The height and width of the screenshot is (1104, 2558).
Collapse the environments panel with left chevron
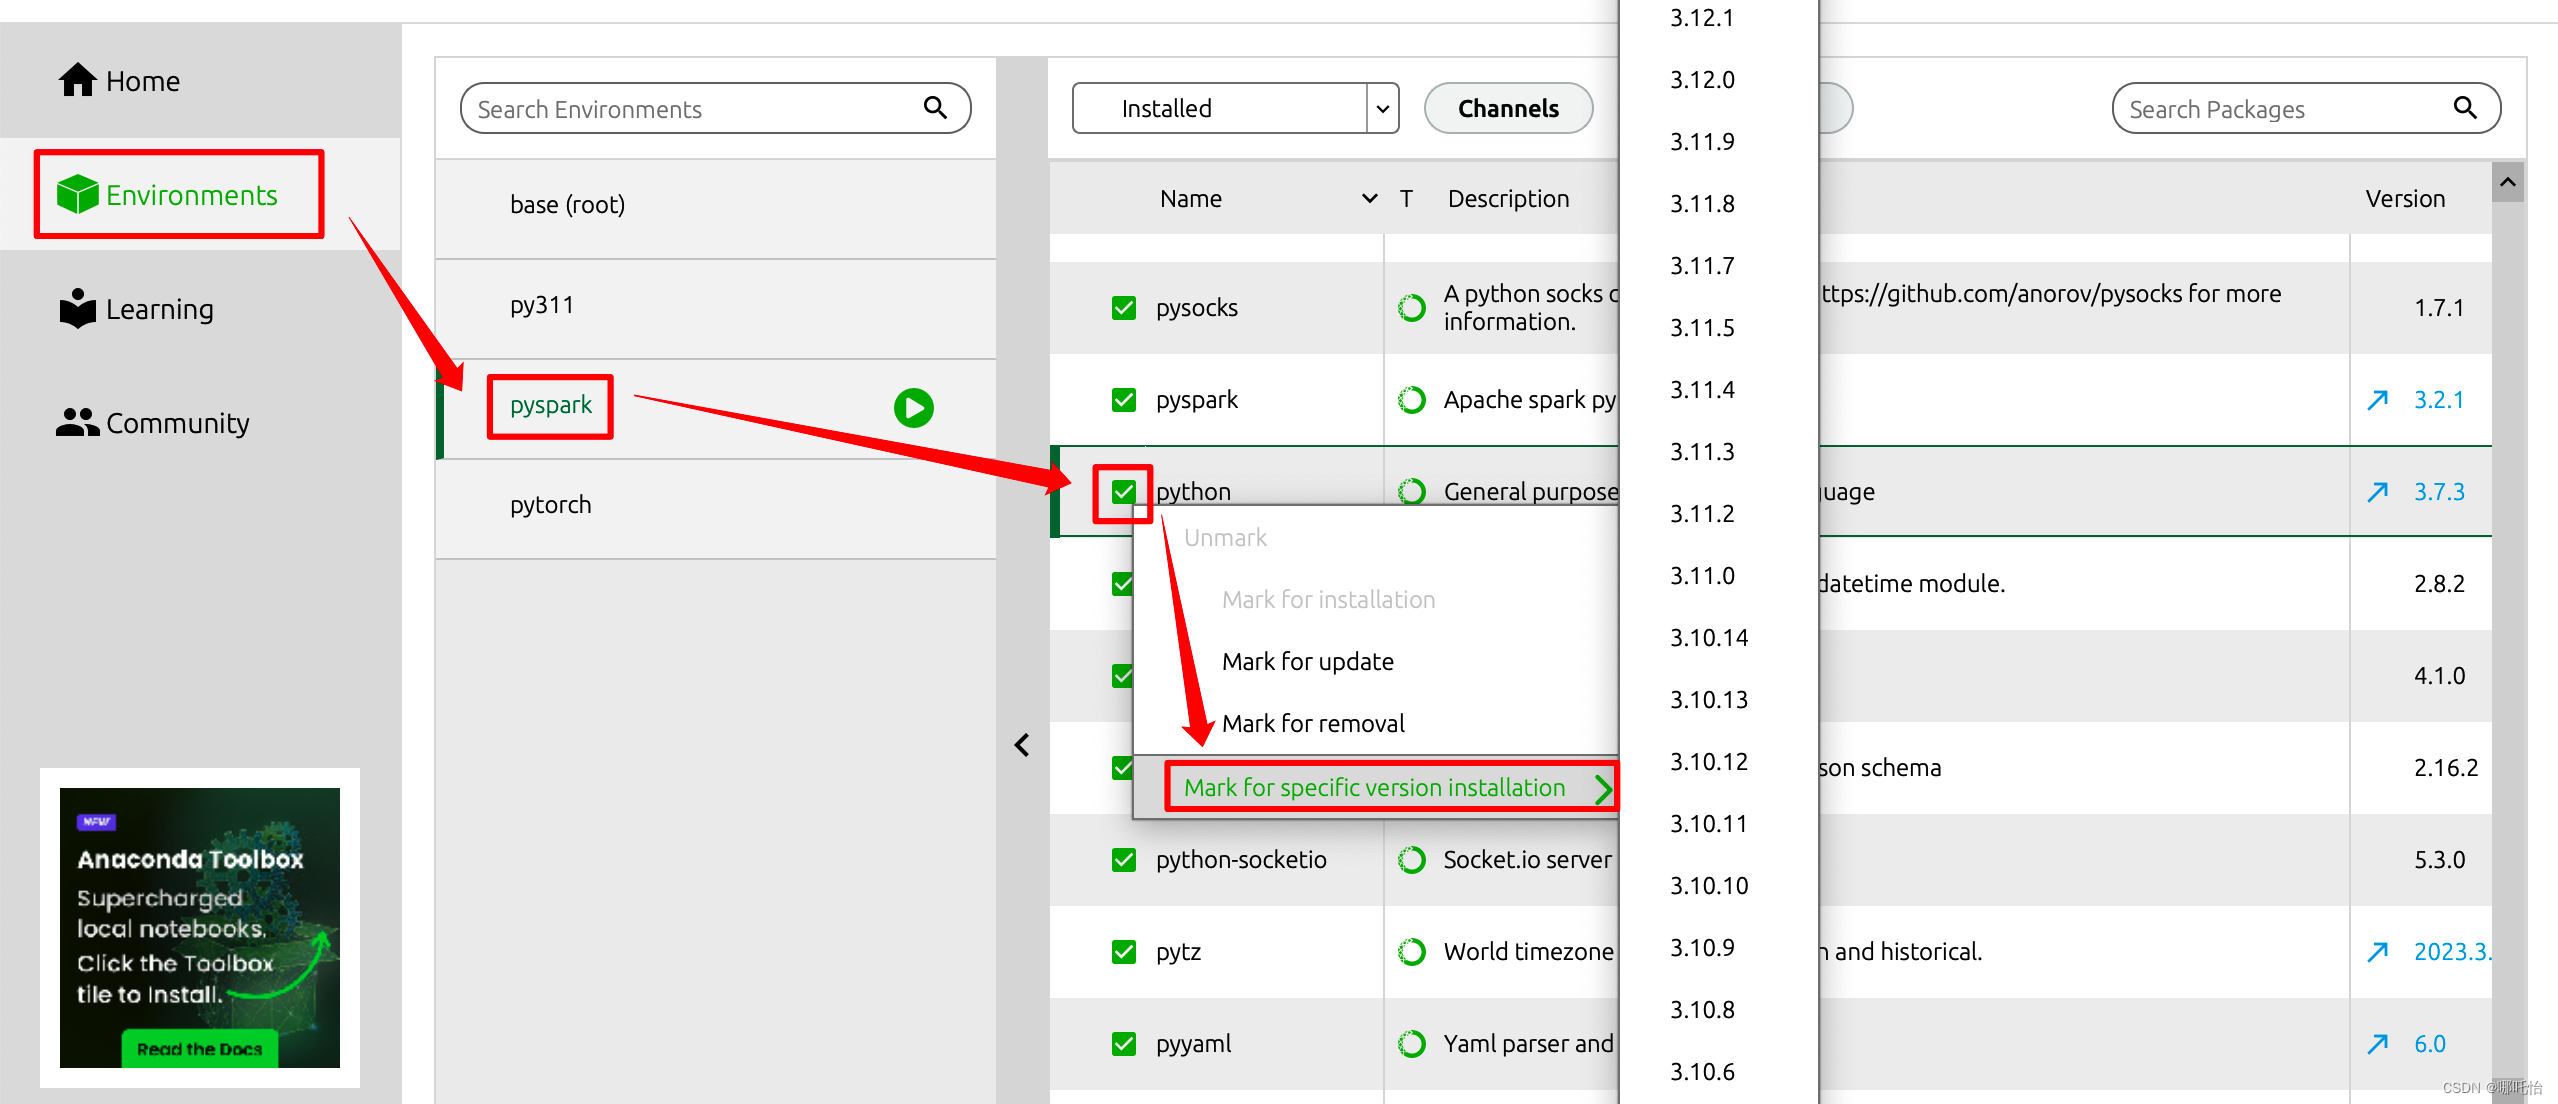tap(1022, 745)
